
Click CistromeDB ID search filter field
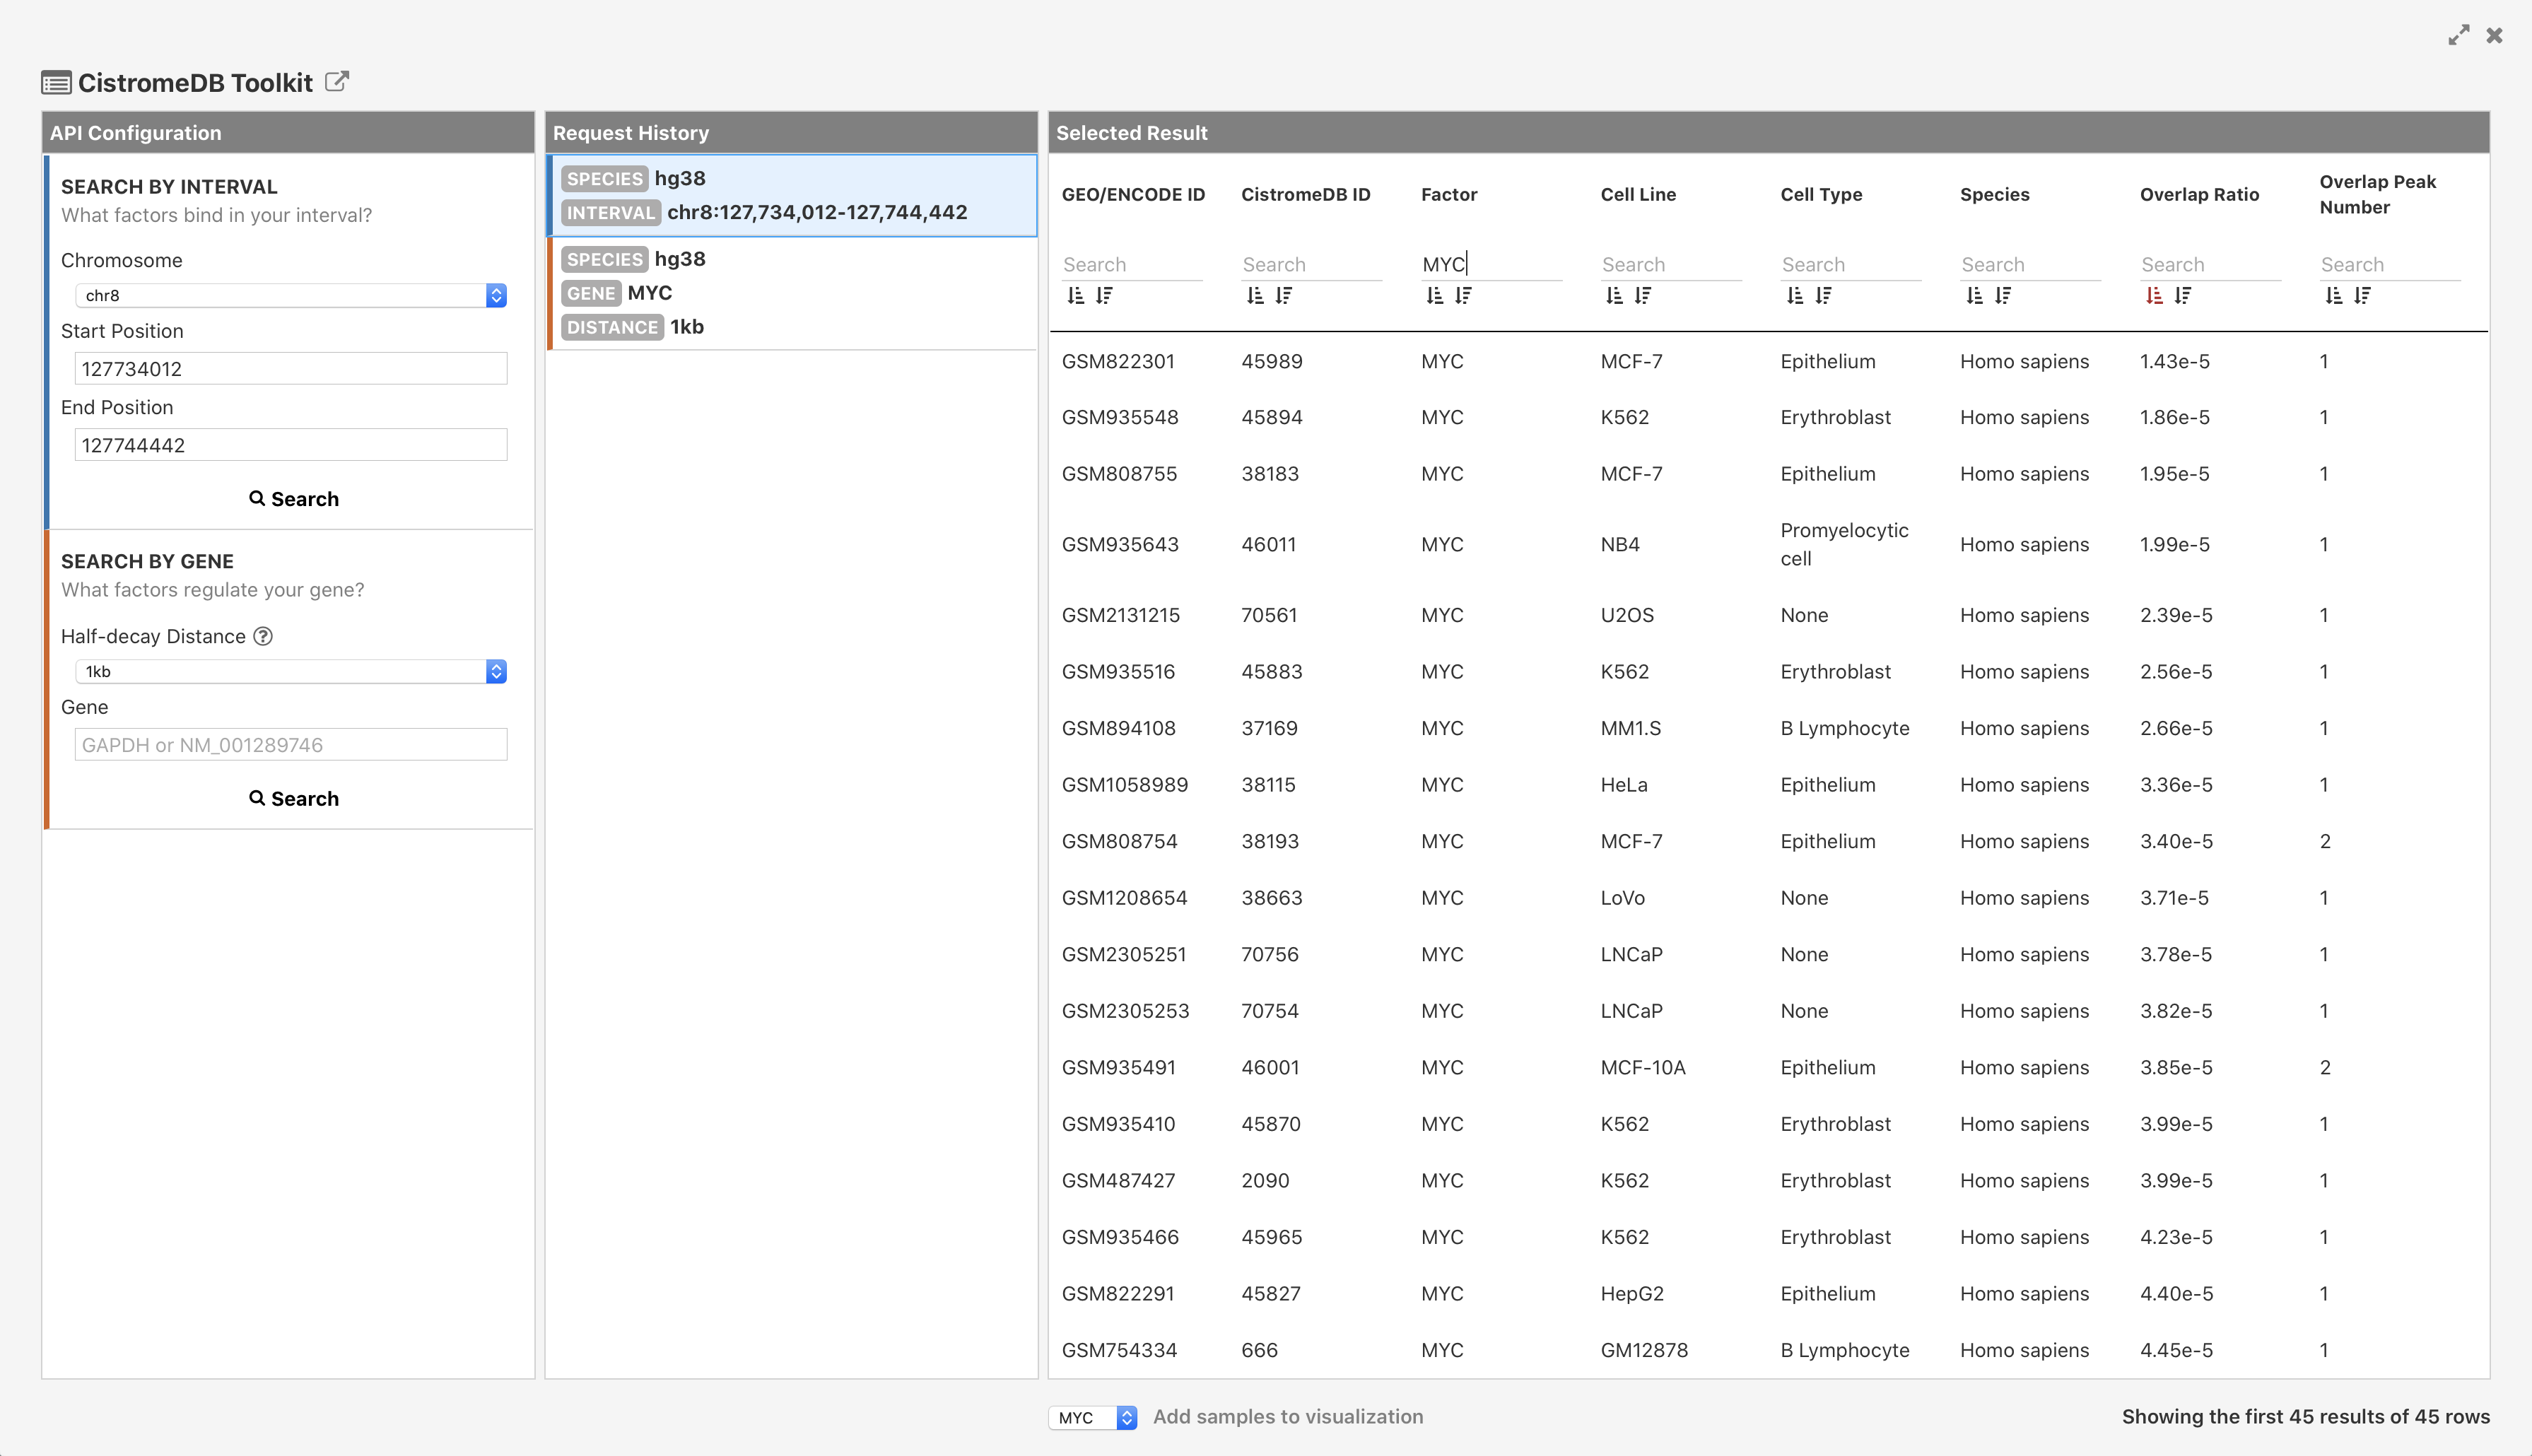pos(1312,265)
